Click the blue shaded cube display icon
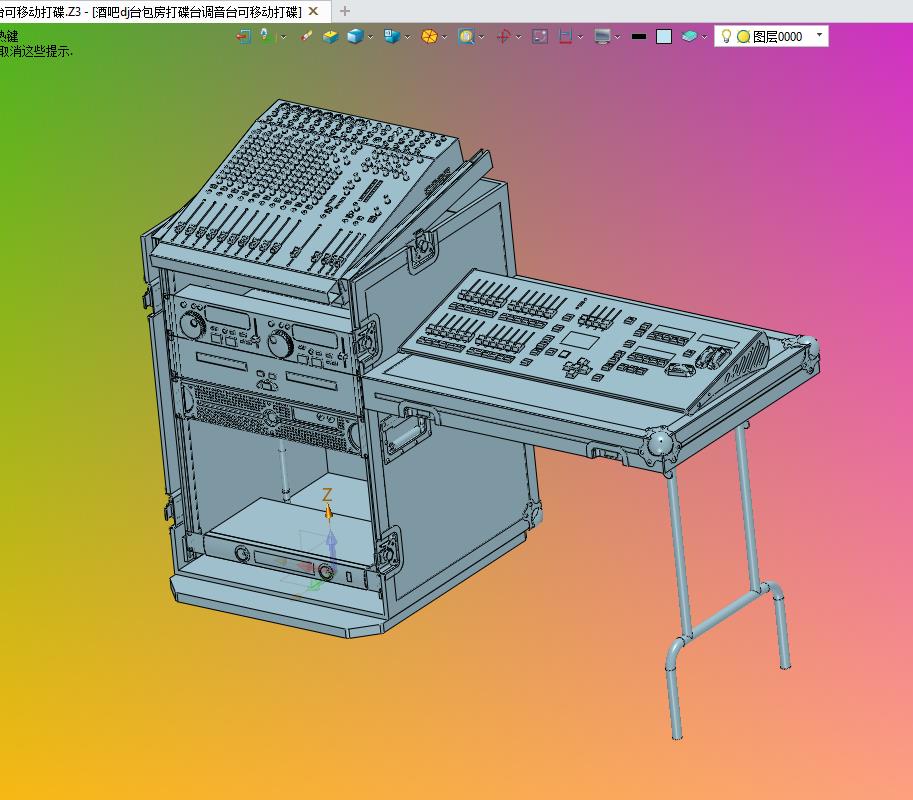 (355, 36)
